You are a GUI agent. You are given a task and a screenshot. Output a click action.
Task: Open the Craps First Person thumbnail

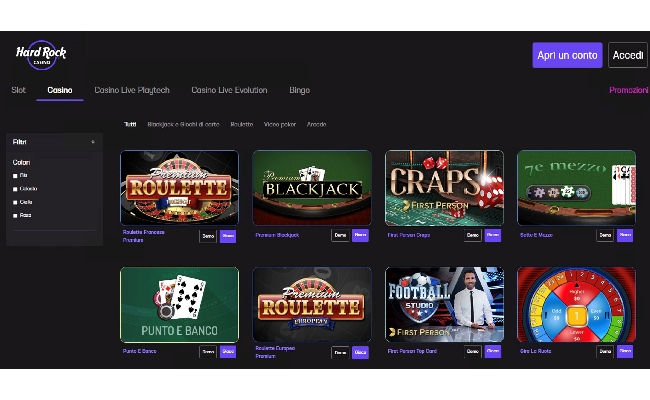pos(444,188)
